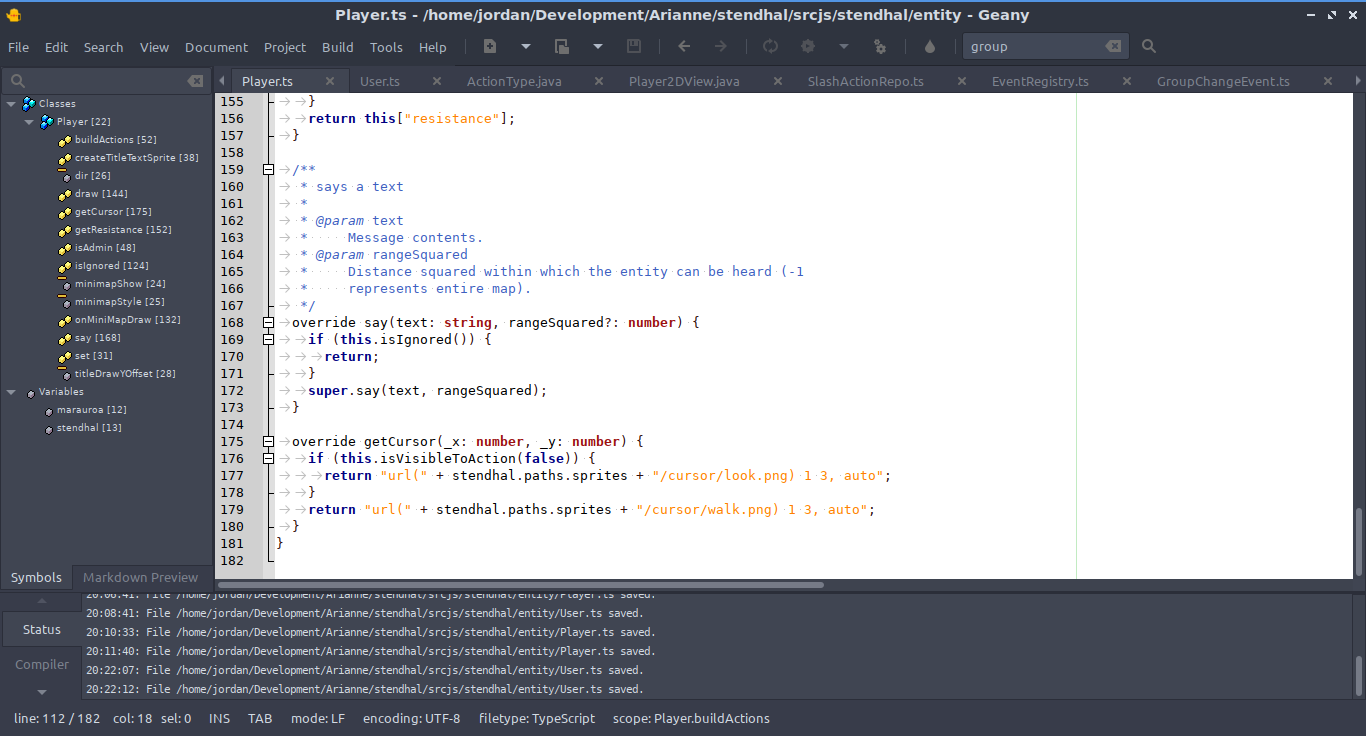The width and height of the screenshot is (1366, 736).
Task: Select getCursor [175] symbol
Action: click(113, 212)
